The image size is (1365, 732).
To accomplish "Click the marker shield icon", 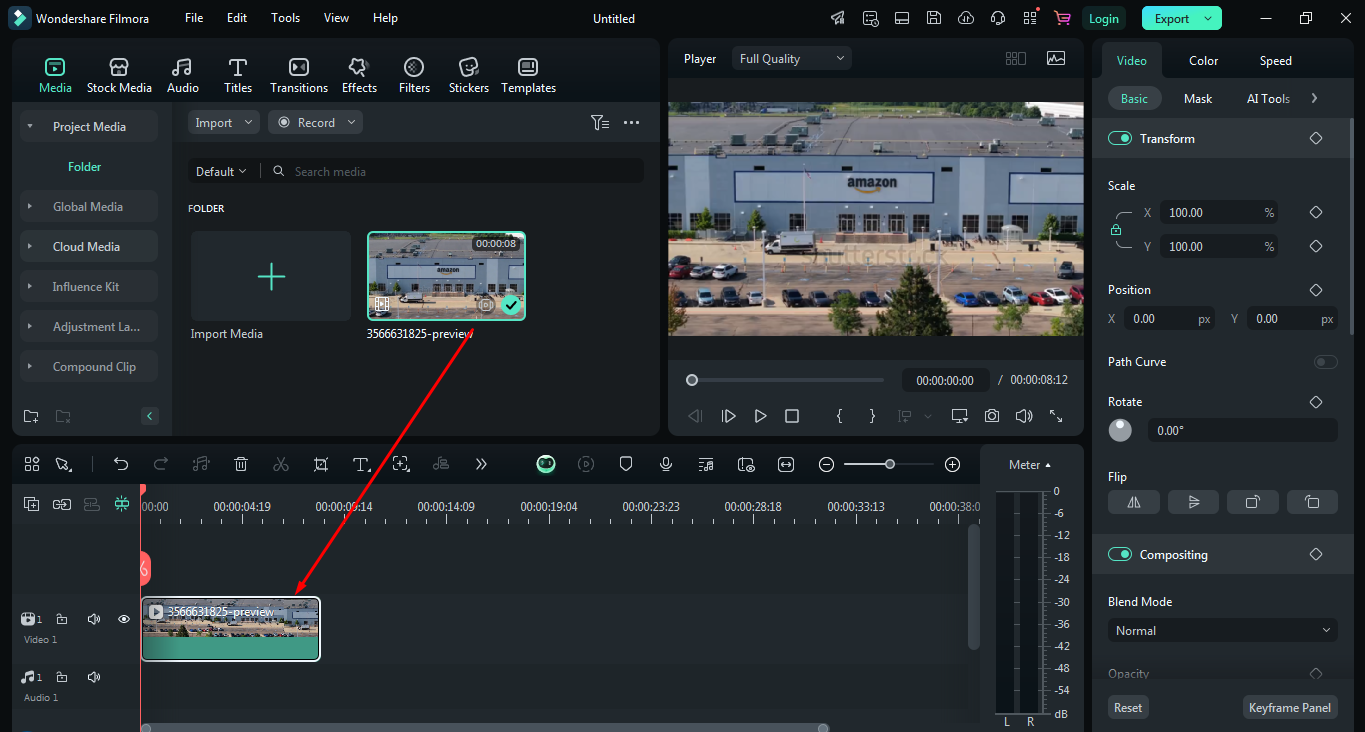I will point(626,464).
